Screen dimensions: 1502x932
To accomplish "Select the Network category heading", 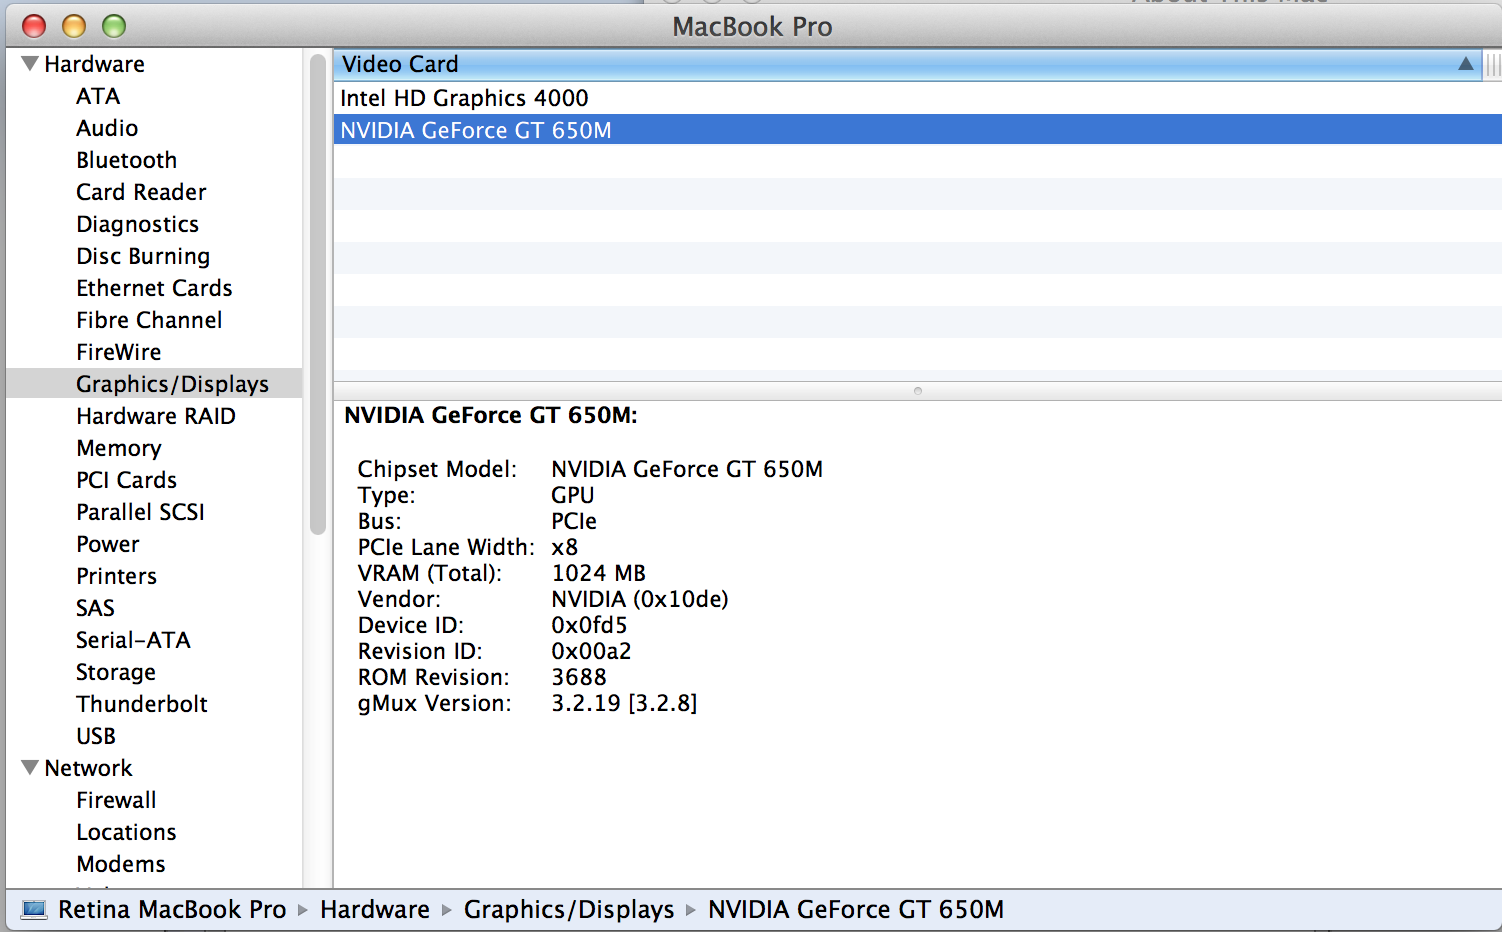I will pyautogui.click(x=88, y=768).
